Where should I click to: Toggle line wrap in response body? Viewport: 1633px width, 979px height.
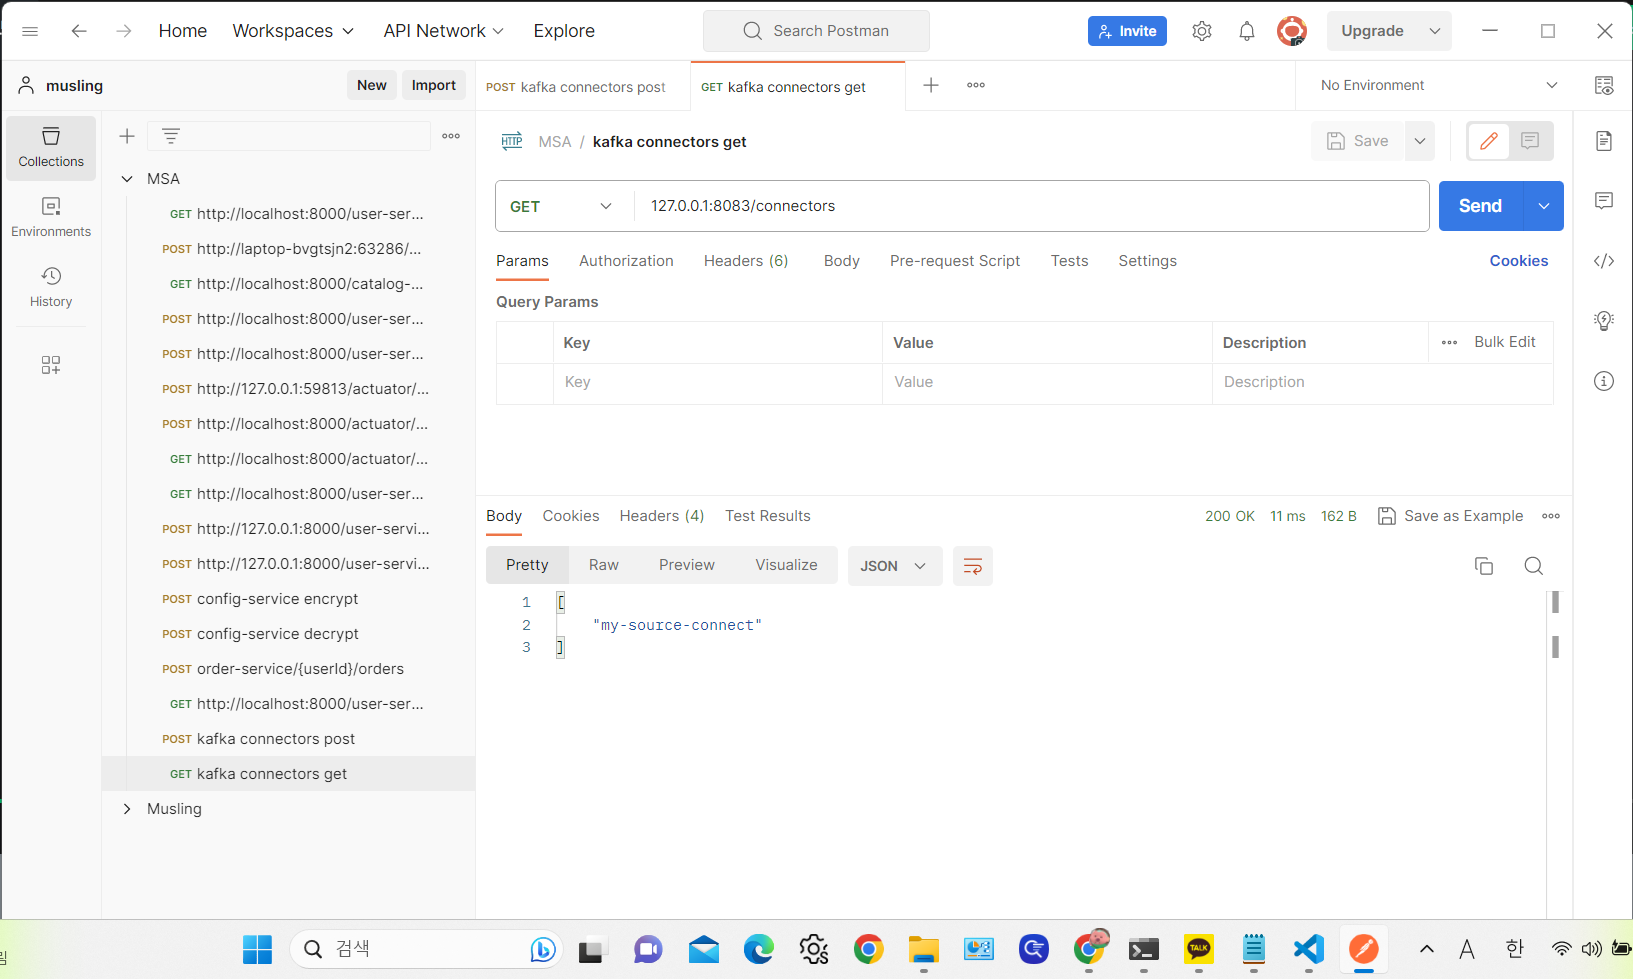point(972,566)
